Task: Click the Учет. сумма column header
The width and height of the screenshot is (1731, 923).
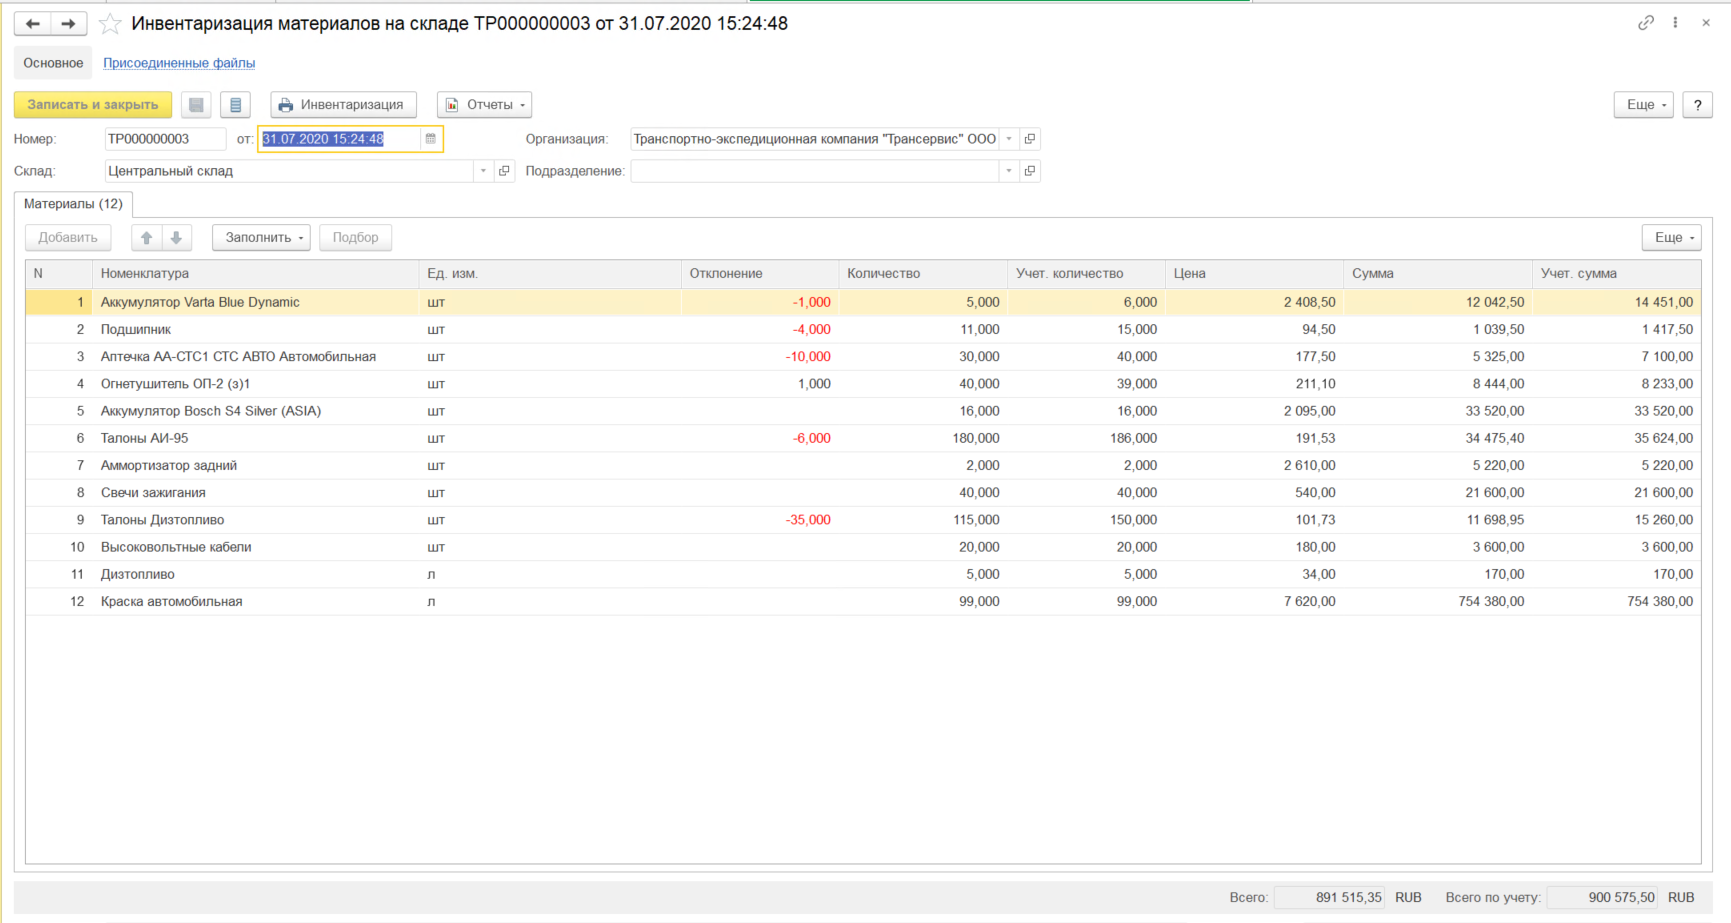Action: (1616, 274)
